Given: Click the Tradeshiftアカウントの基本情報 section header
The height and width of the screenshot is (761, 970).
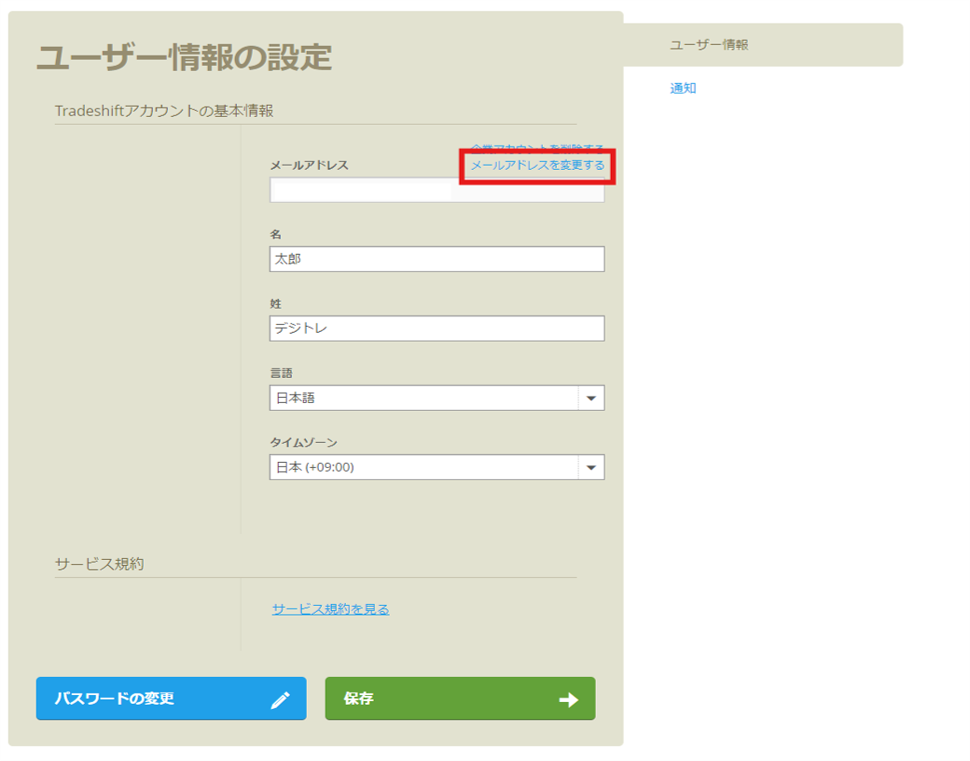Looking at the screenshot, I should coord(164,110).
